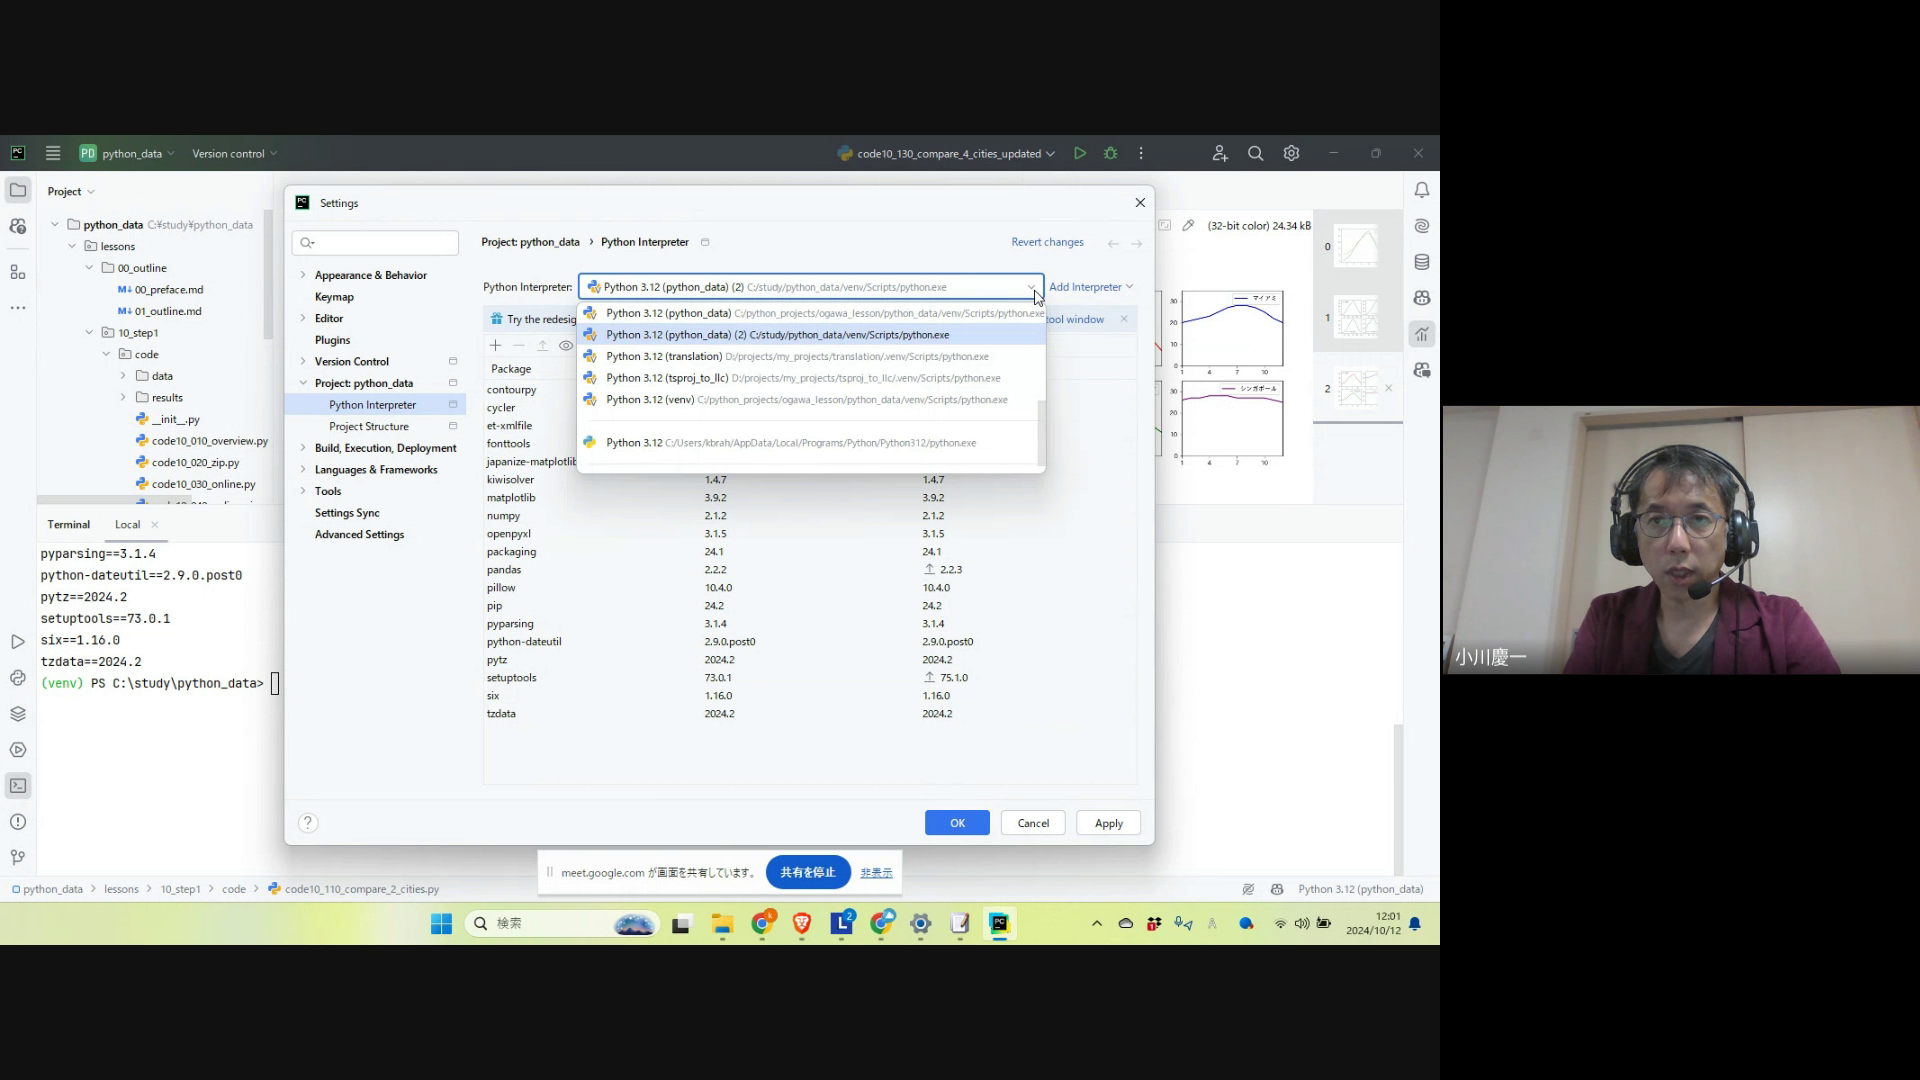Click the install package plus icon
Screen dimensions: 1920x1080
495,345
